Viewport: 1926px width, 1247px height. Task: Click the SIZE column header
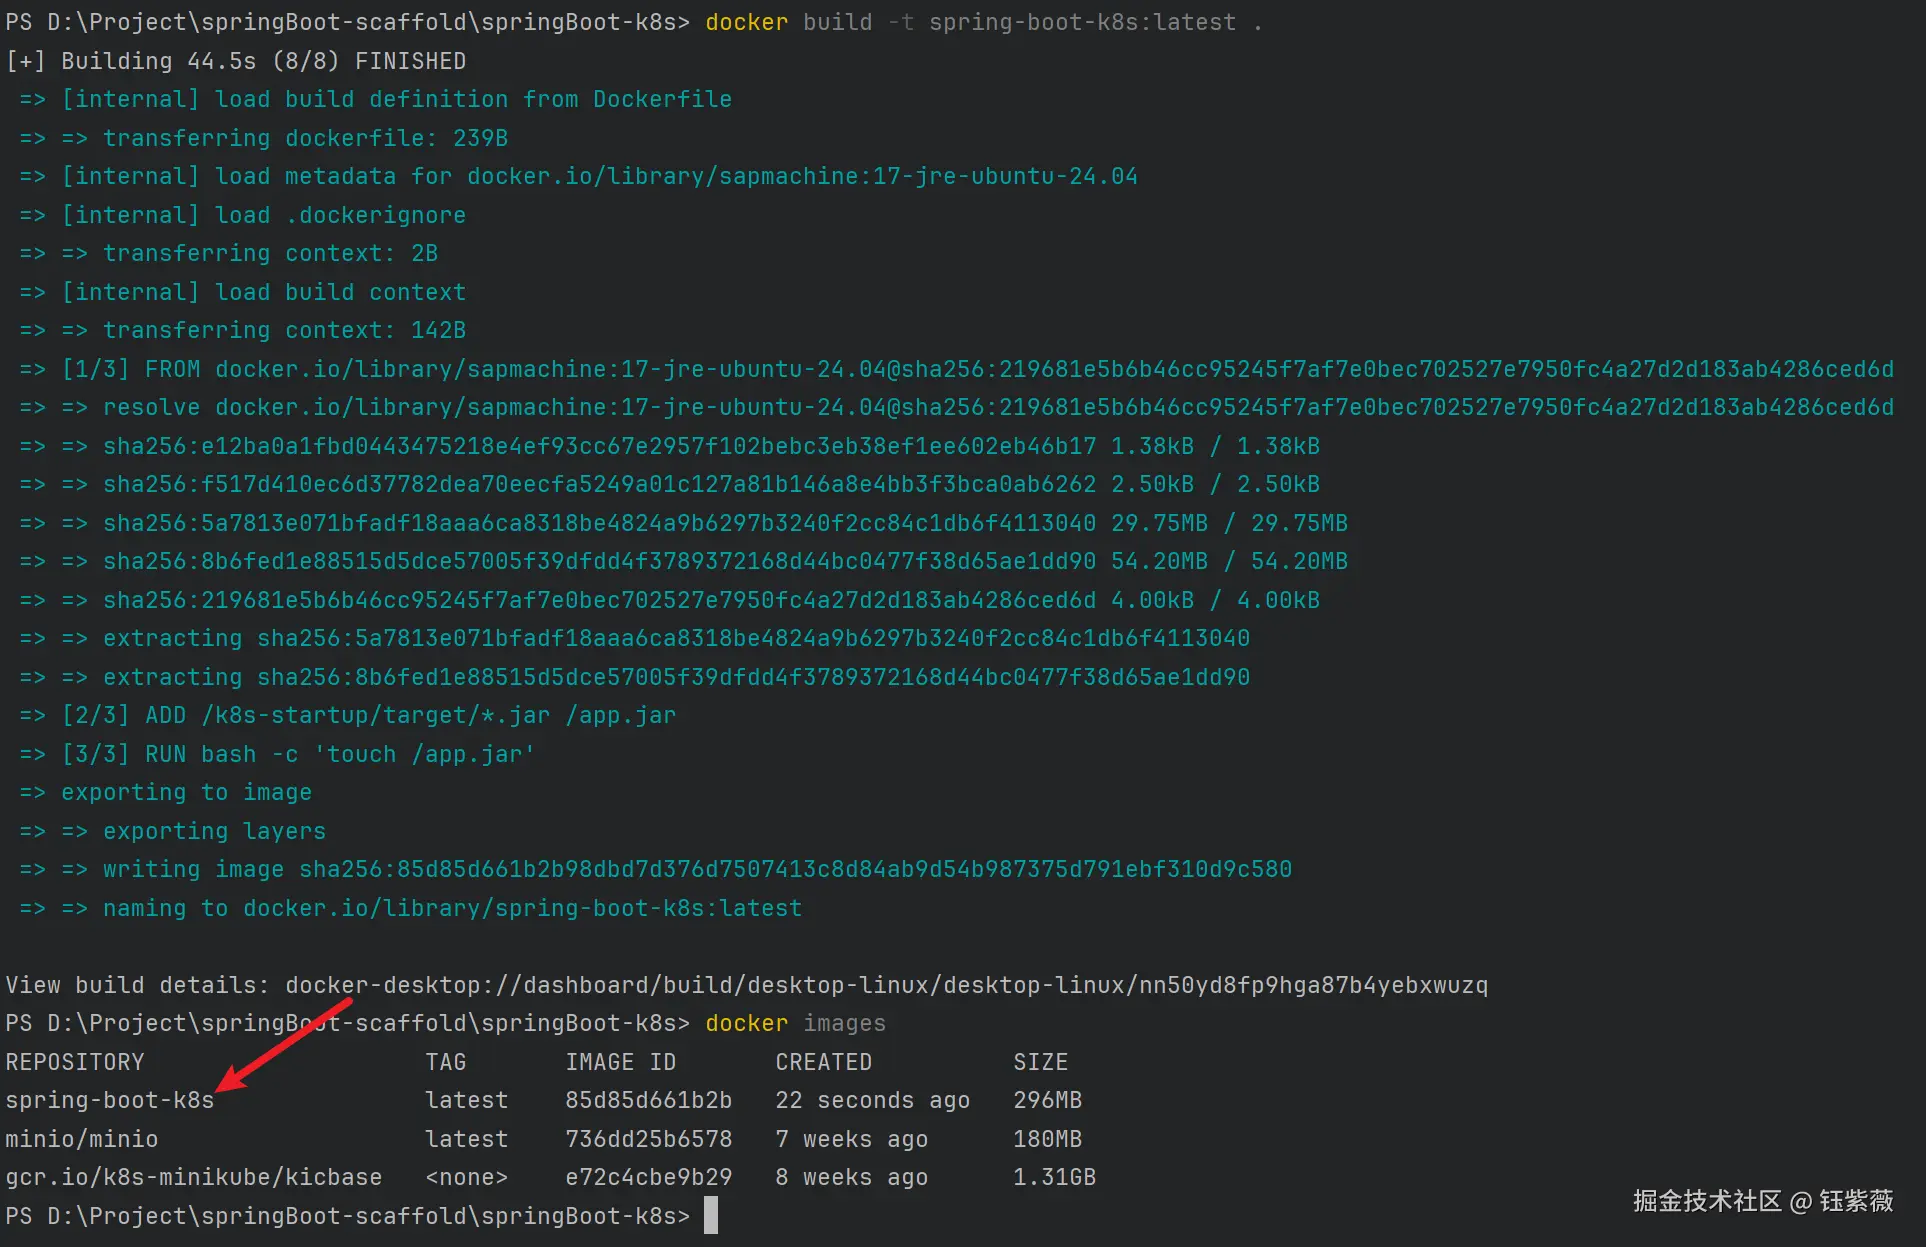coord(1040,1062)
